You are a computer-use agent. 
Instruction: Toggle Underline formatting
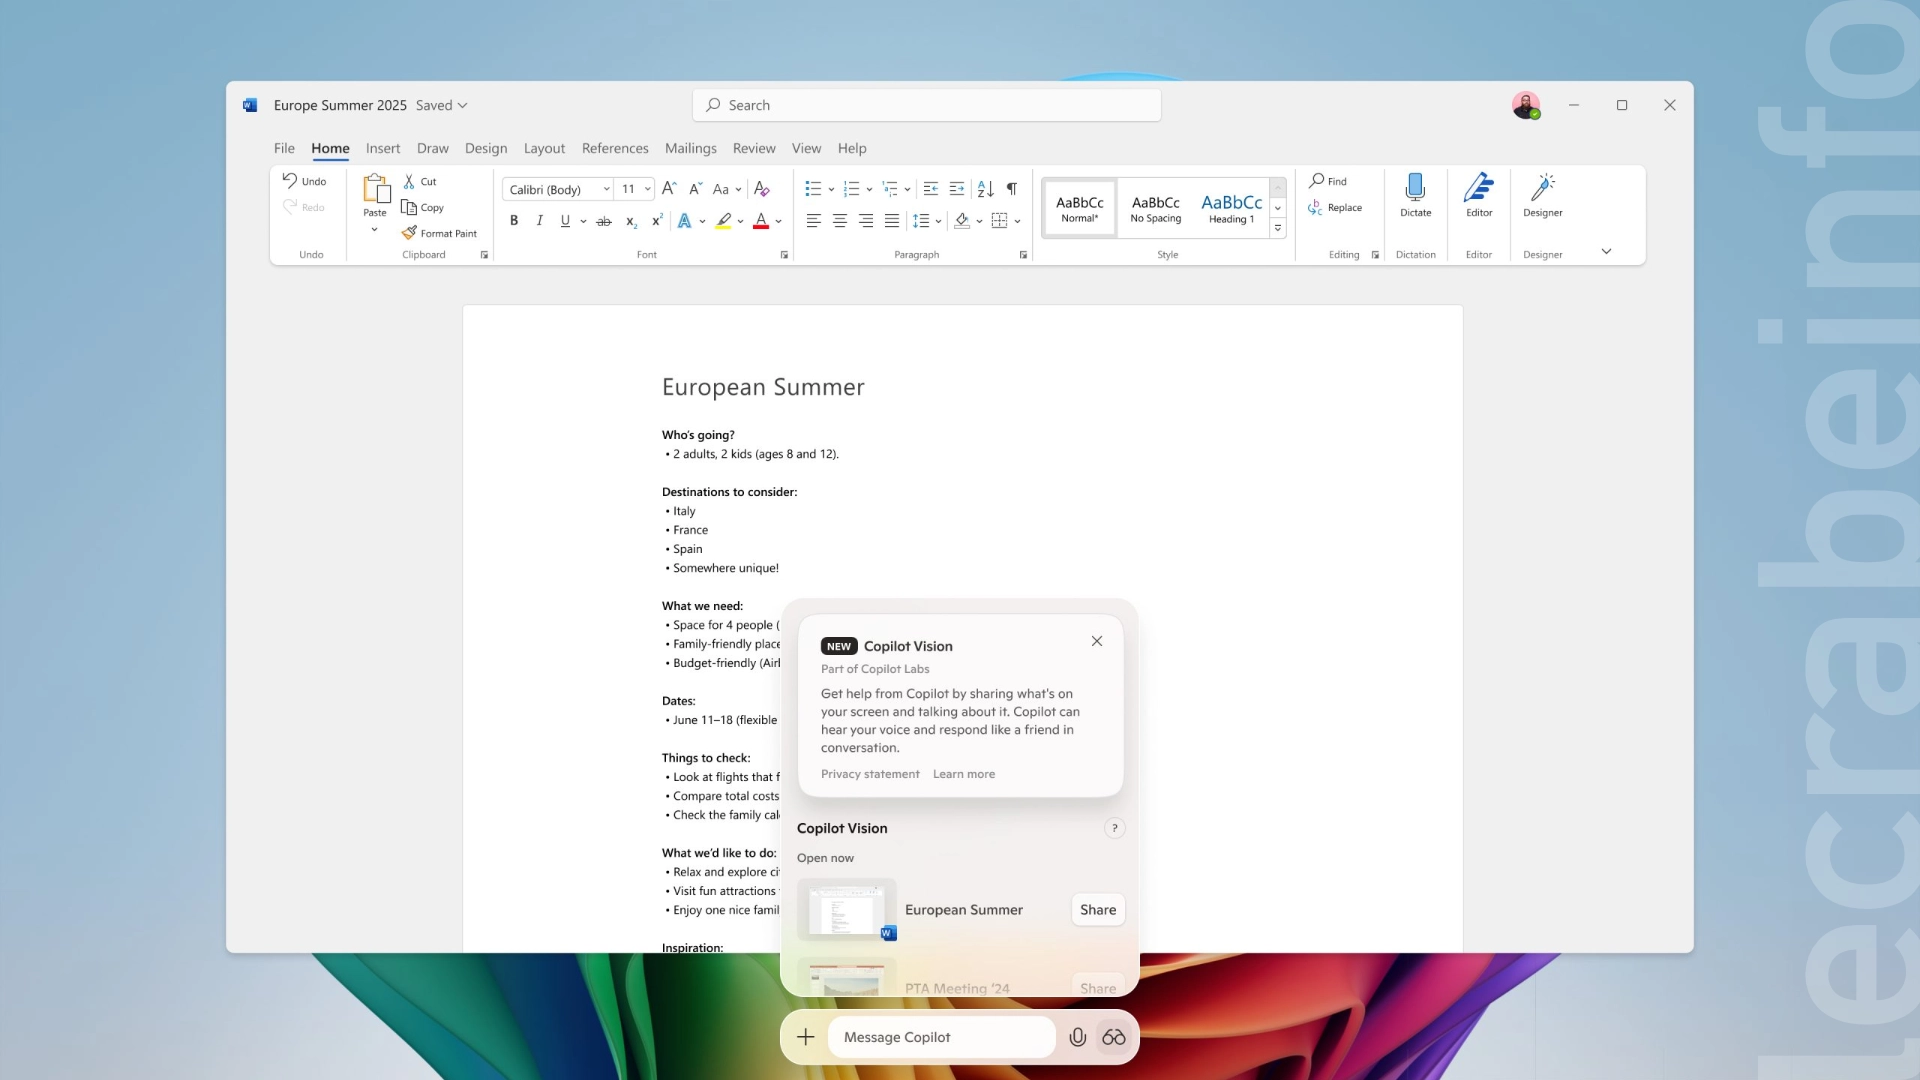coord(566,221)
